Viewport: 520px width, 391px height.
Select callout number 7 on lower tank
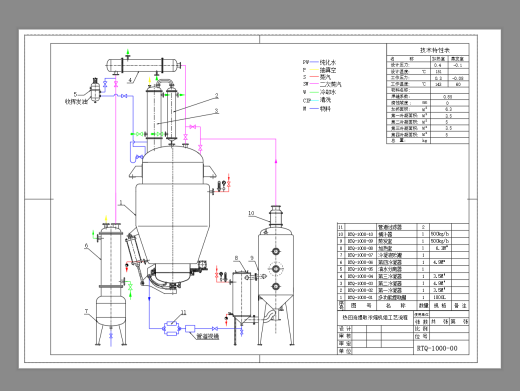(86, 311)
